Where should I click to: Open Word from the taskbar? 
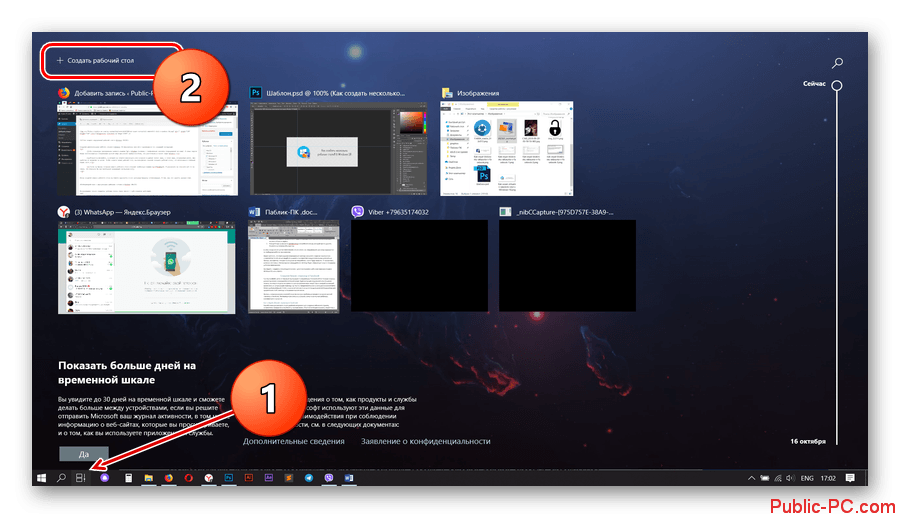[348, 478]
